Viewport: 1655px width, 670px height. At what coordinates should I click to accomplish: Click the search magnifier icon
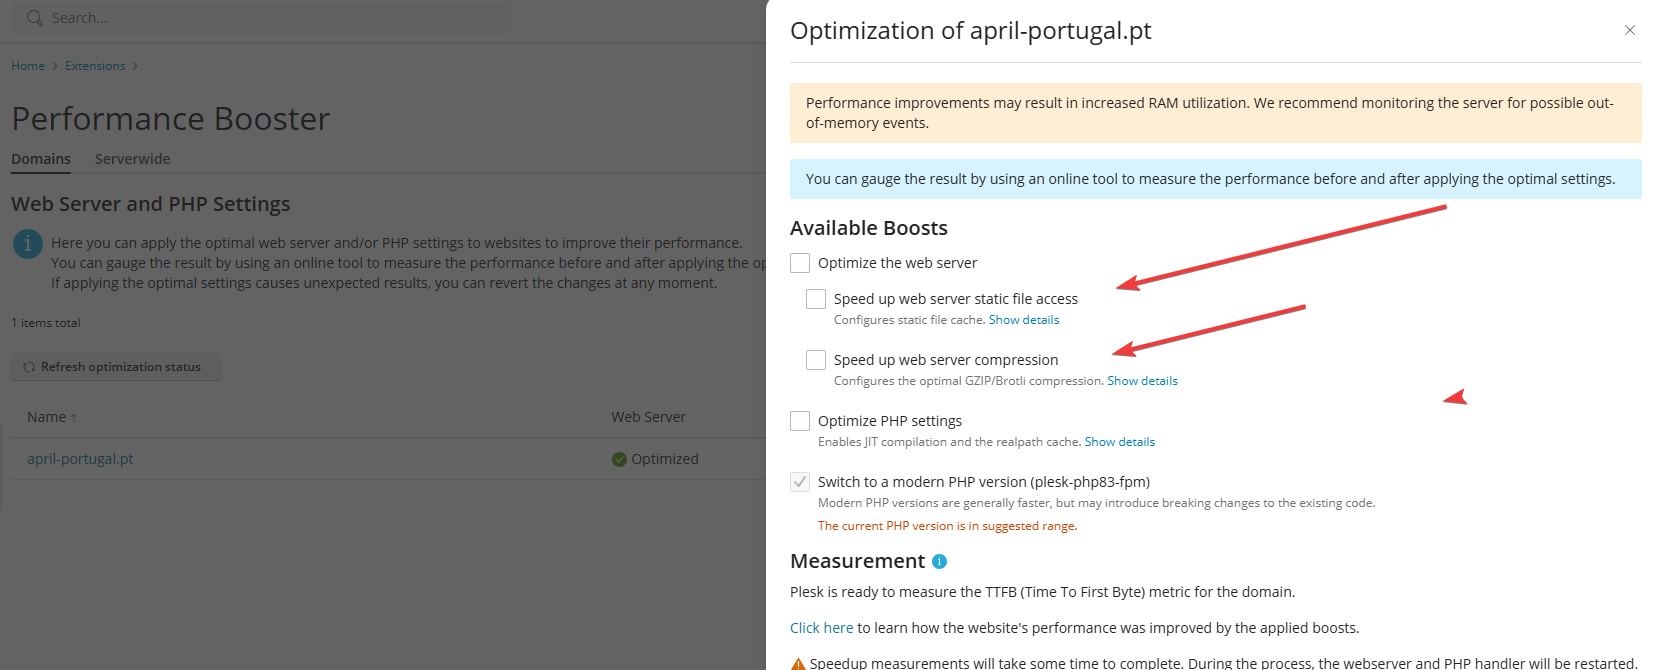35,18
